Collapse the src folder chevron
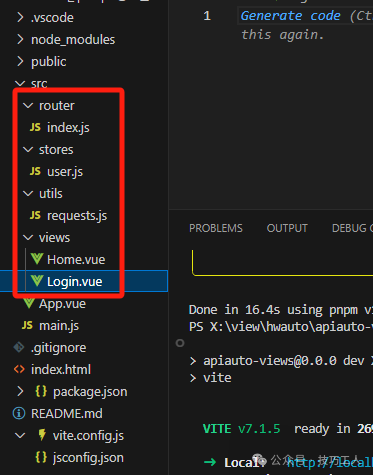This screenshot has height=475, width=373. click(20, 83)
